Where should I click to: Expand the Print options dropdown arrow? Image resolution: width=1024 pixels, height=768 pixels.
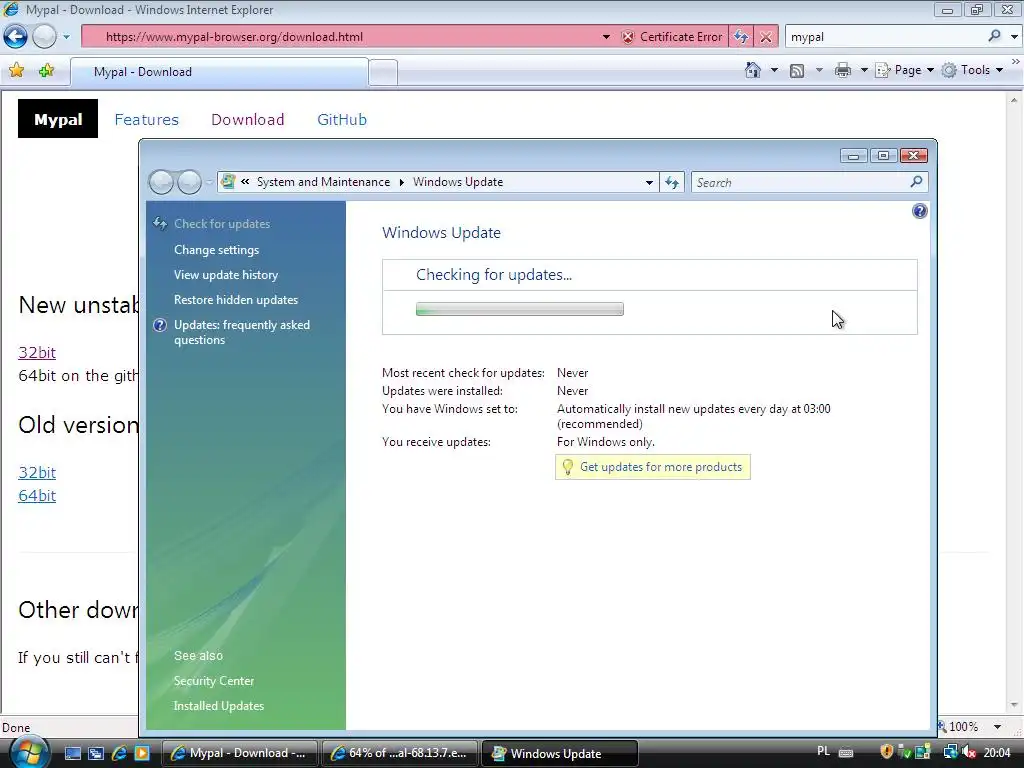tap(863, 70)
